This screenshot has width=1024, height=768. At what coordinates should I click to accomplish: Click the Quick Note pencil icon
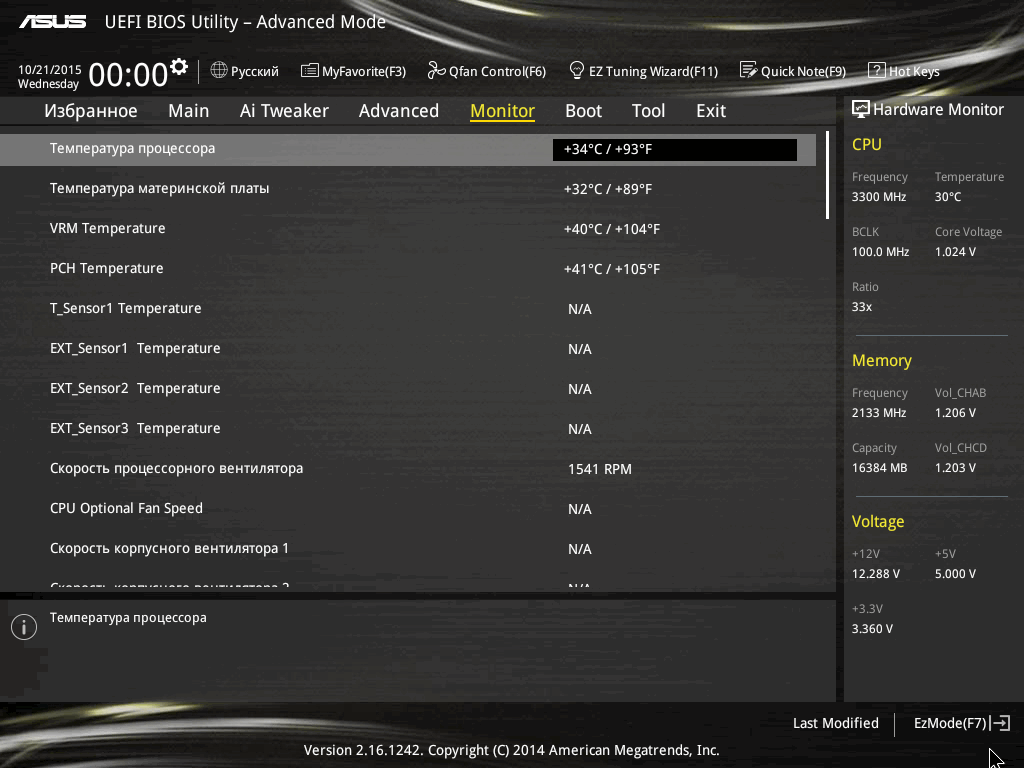coord(748,70)
